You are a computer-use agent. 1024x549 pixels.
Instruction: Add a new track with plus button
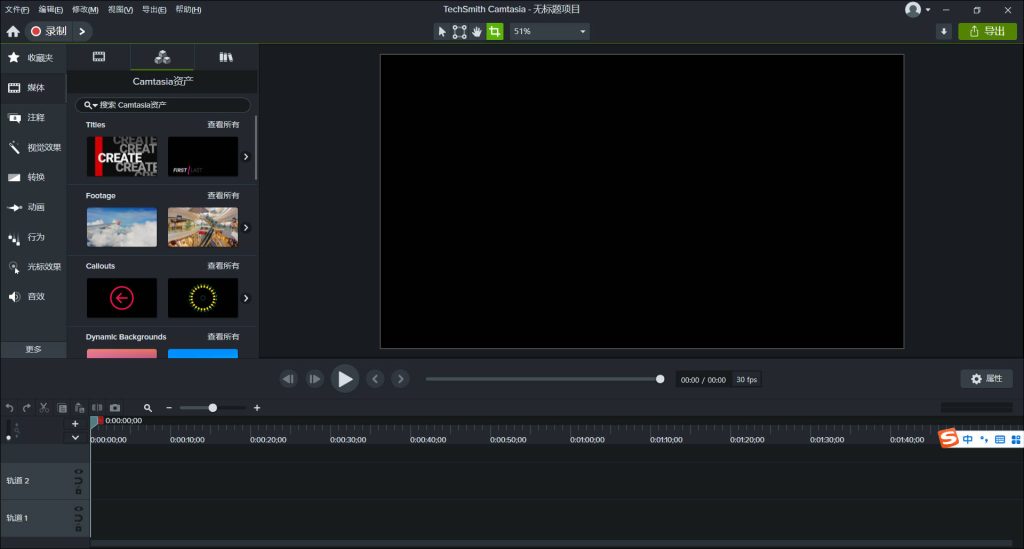pos(75,424)
